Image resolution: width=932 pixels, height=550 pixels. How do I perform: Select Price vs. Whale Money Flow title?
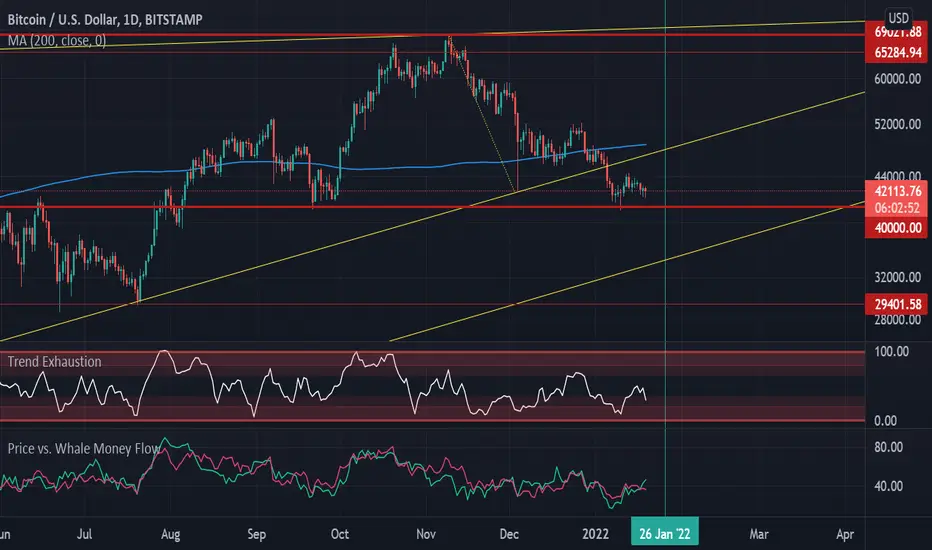point(84,448)
